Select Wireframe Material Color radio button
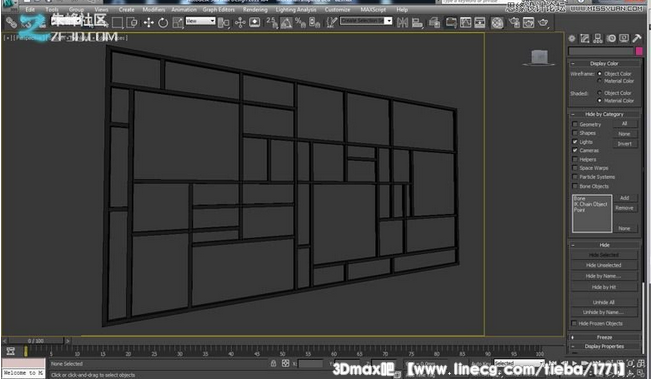The height and width of the screenshot is (386, 654). [x=600, y=81]
